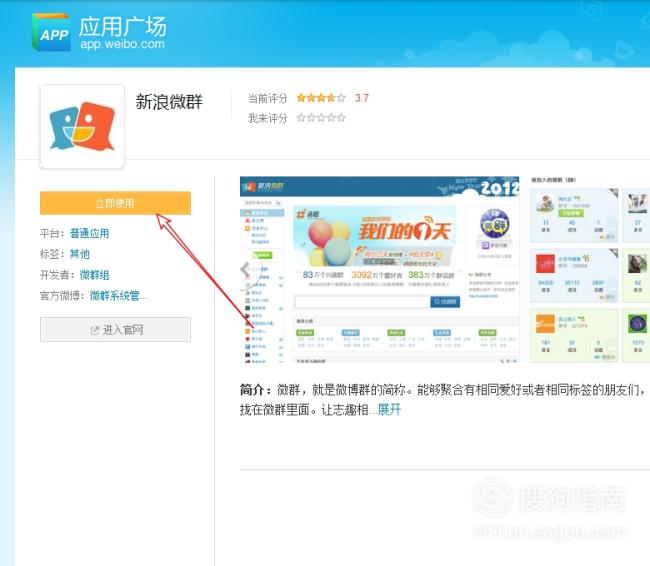Viewport: 650px width, 566px height.
Task: Click the APP logo icon in header
Action: pos(51,32)
